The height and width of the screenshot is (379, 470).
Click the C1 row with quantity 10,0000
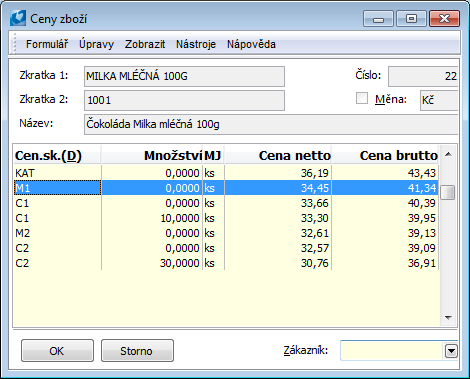coord(226,218)
